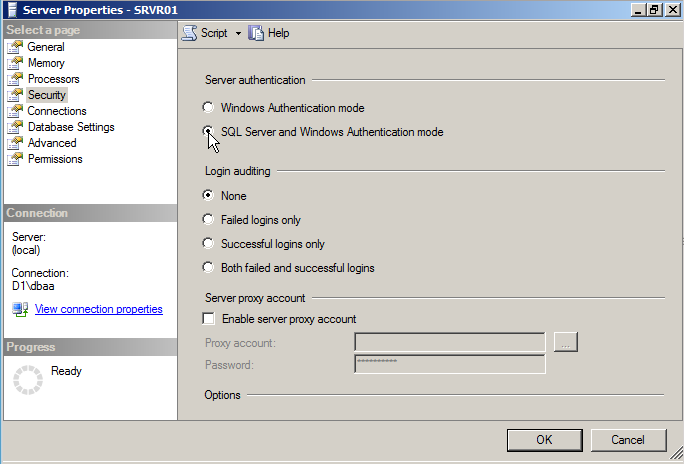Click the Connections page icon
684x464 pixels.
15,111
